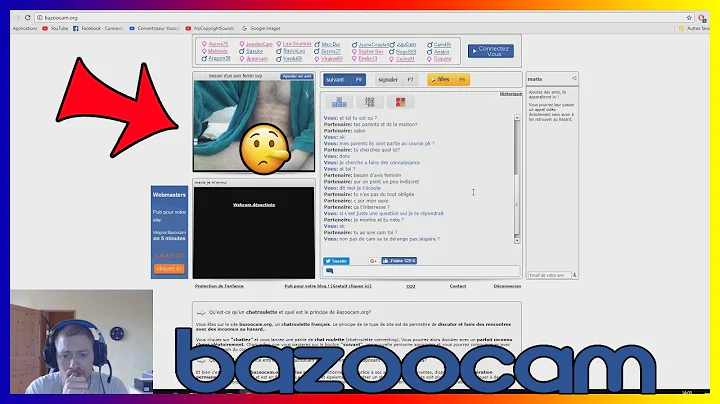Open the 'Contact' footer link
720x404 pixels.
[457, 286]
